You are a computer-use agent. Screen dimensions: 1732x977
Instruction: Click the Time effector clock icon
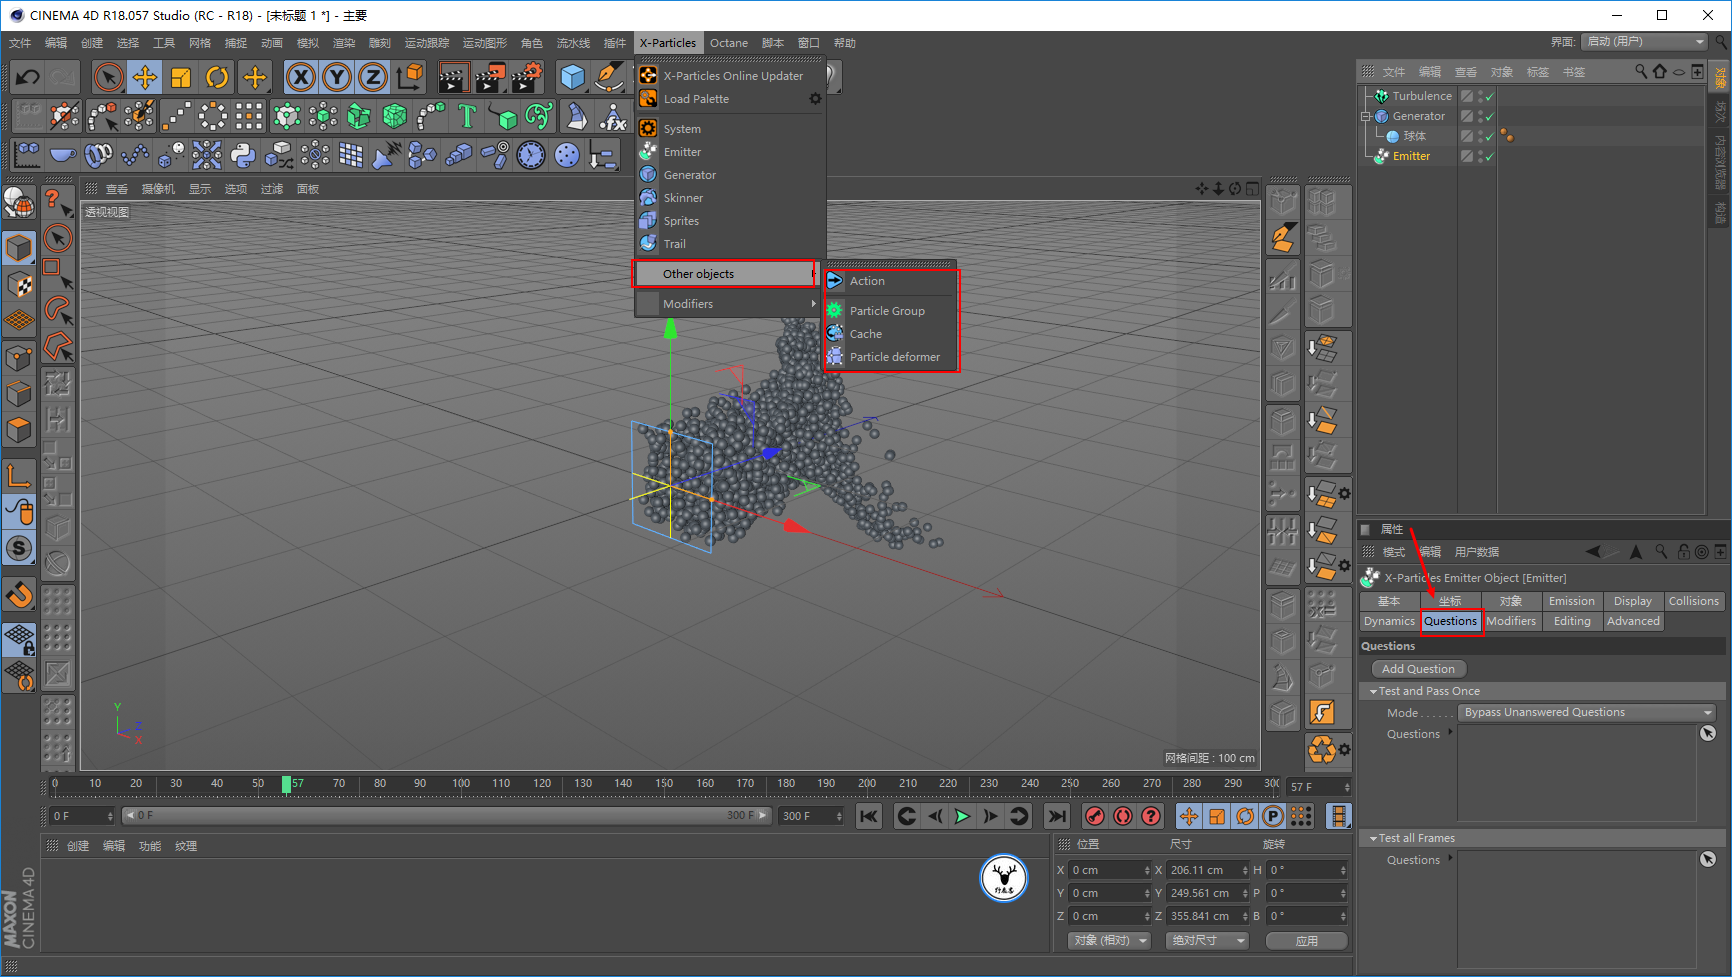click(531, 155)
